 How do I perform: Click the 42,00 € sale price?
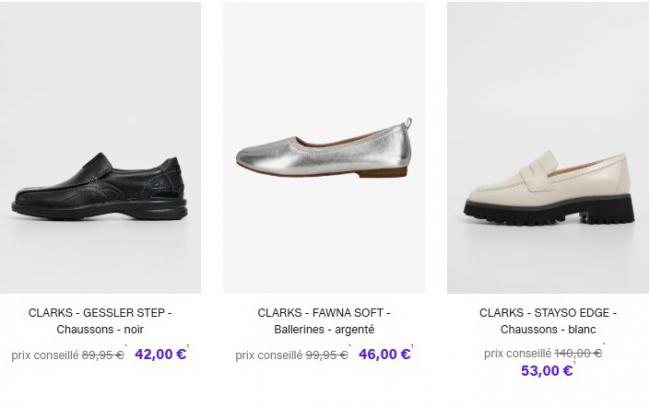[x=159, y=354]
